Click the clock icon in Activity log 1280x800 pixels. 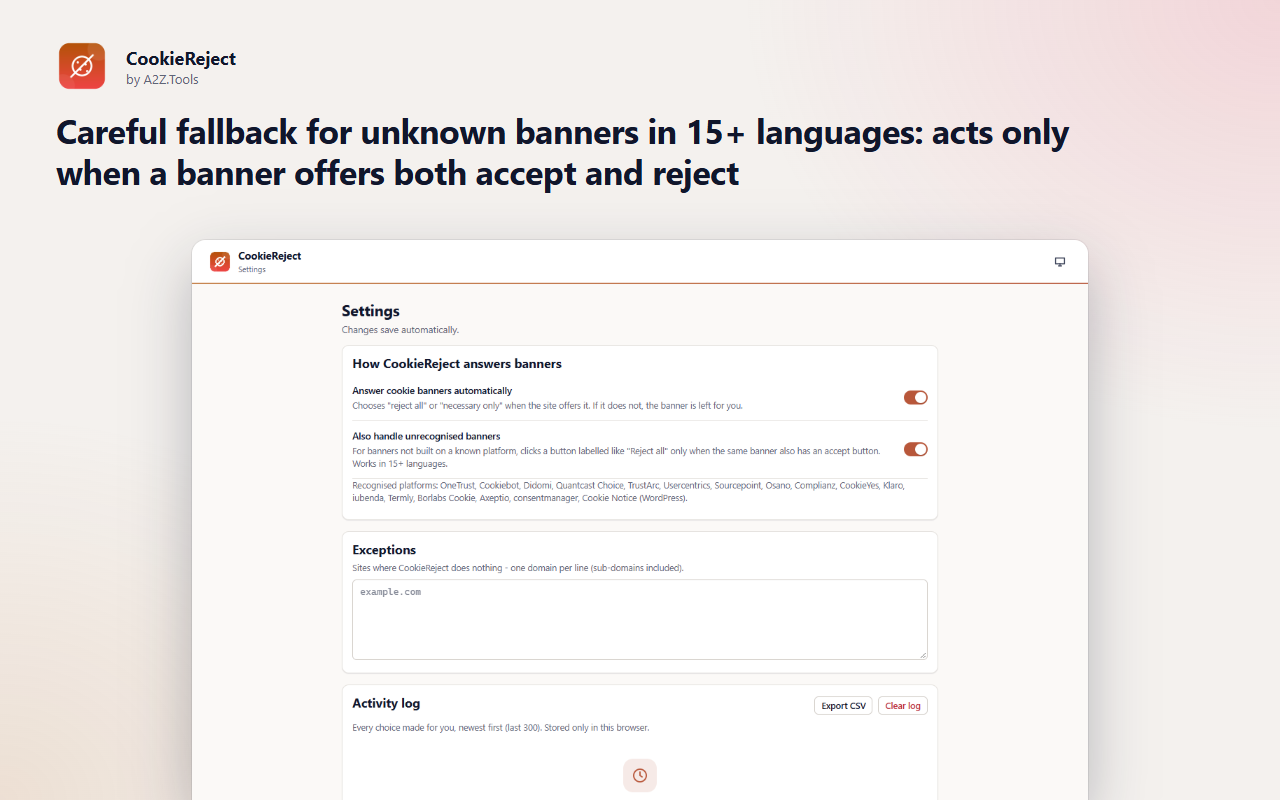click(x=640, y=775)
